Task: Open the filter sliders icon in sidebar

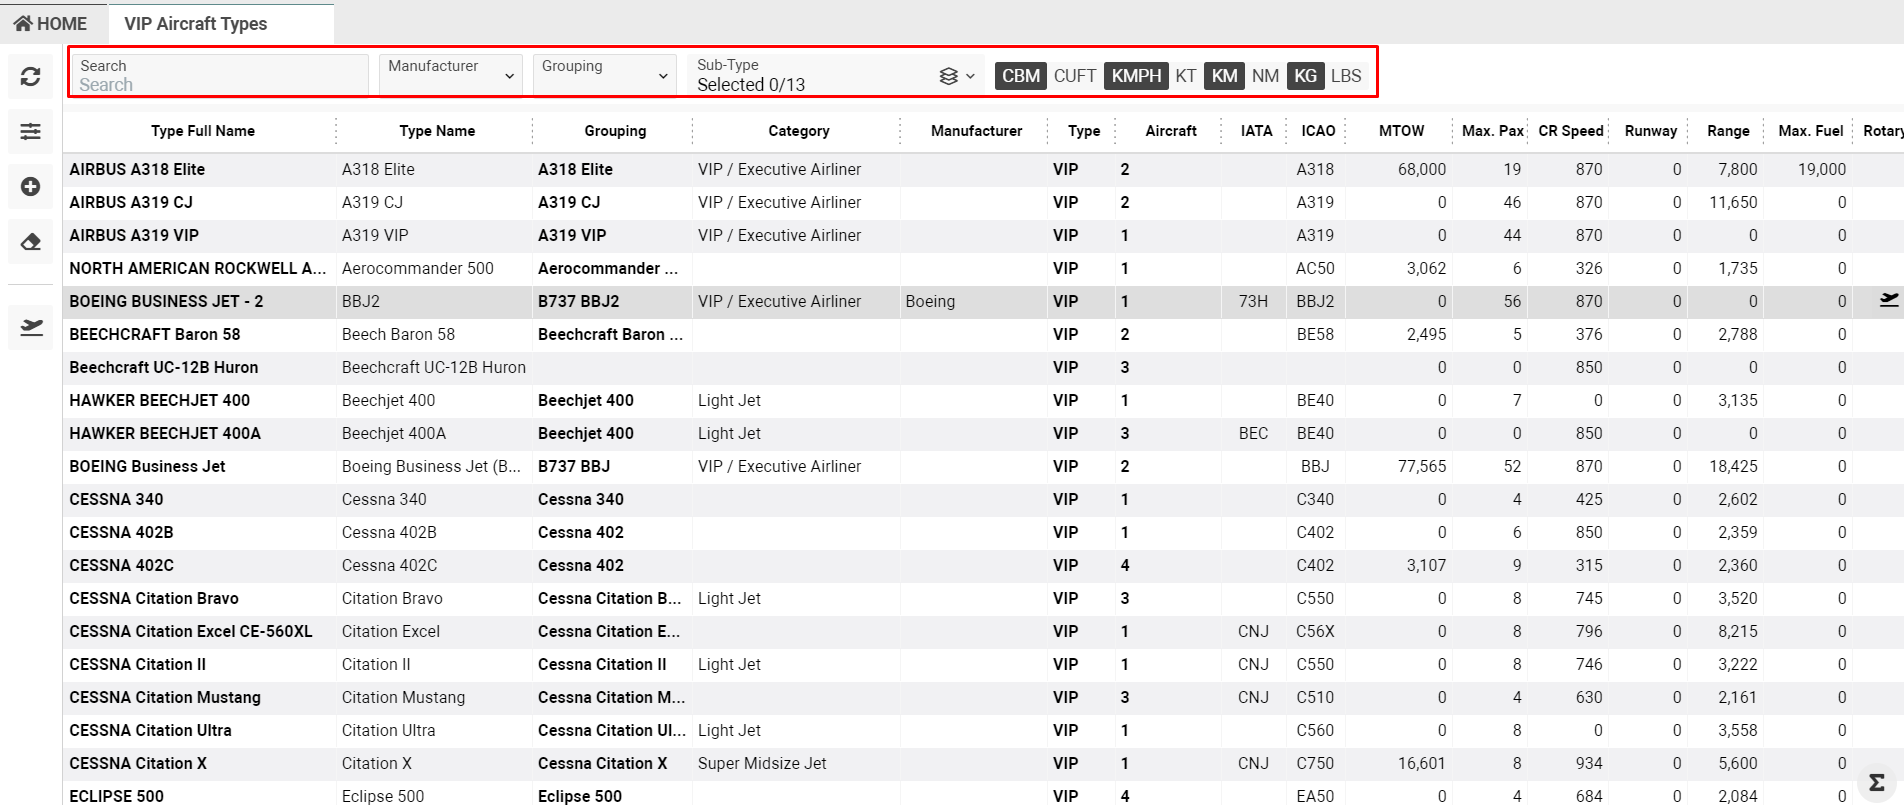Action: [x=30, y=131]
